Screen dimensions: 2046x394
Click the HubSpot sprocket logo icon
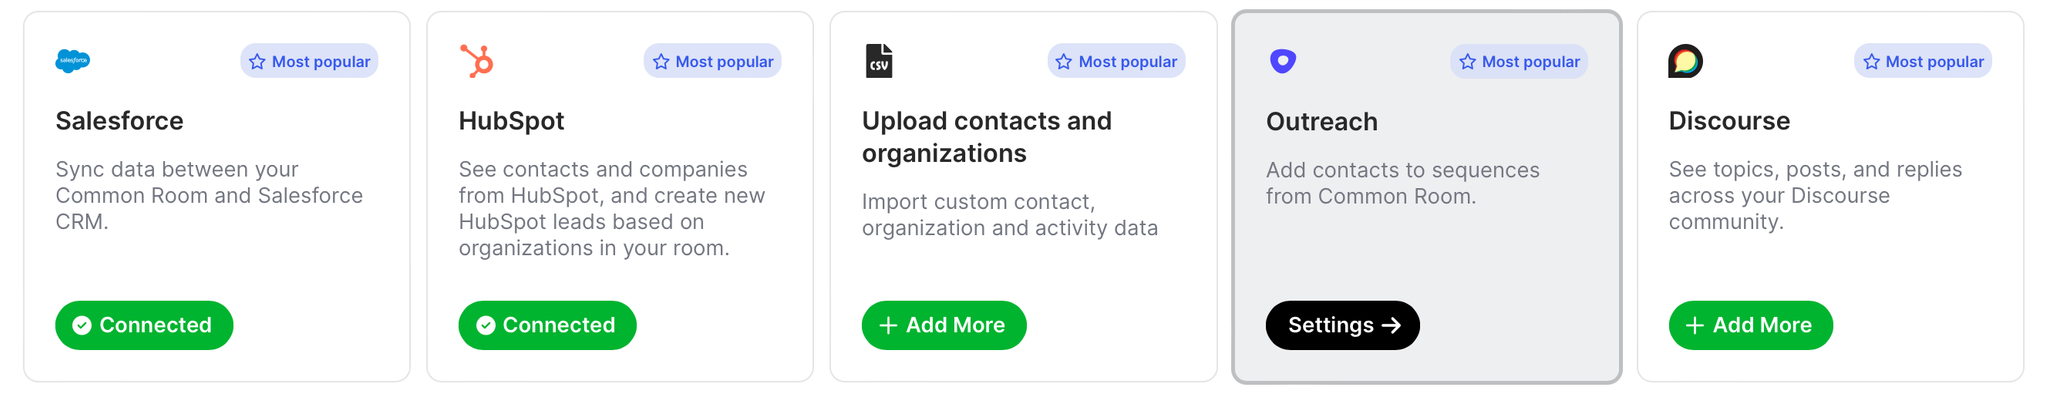coord(477,61)
